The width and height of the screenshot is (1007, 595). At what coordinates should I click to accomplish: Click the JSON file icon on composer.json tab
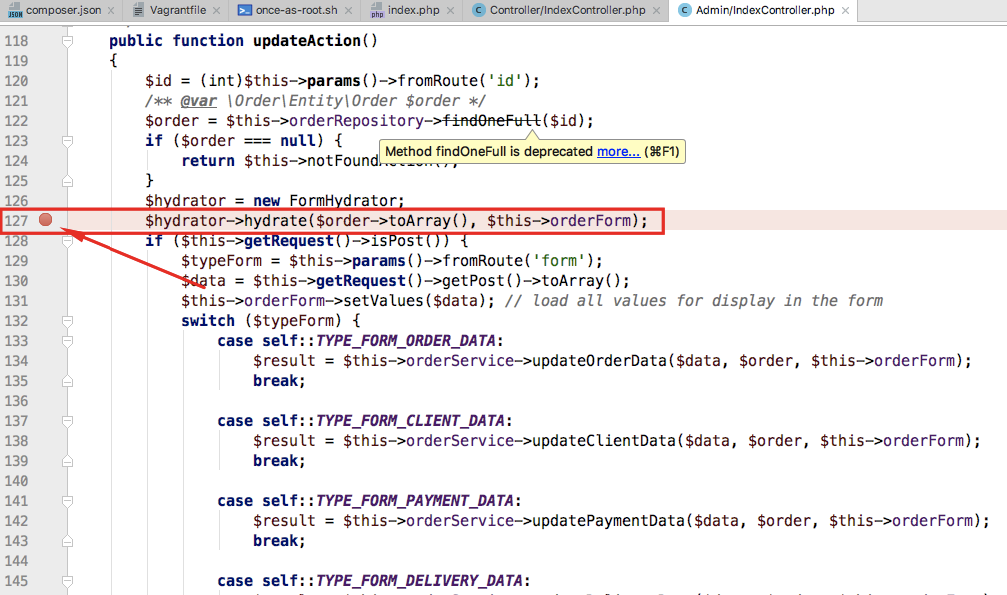click(x=15, y=10)
